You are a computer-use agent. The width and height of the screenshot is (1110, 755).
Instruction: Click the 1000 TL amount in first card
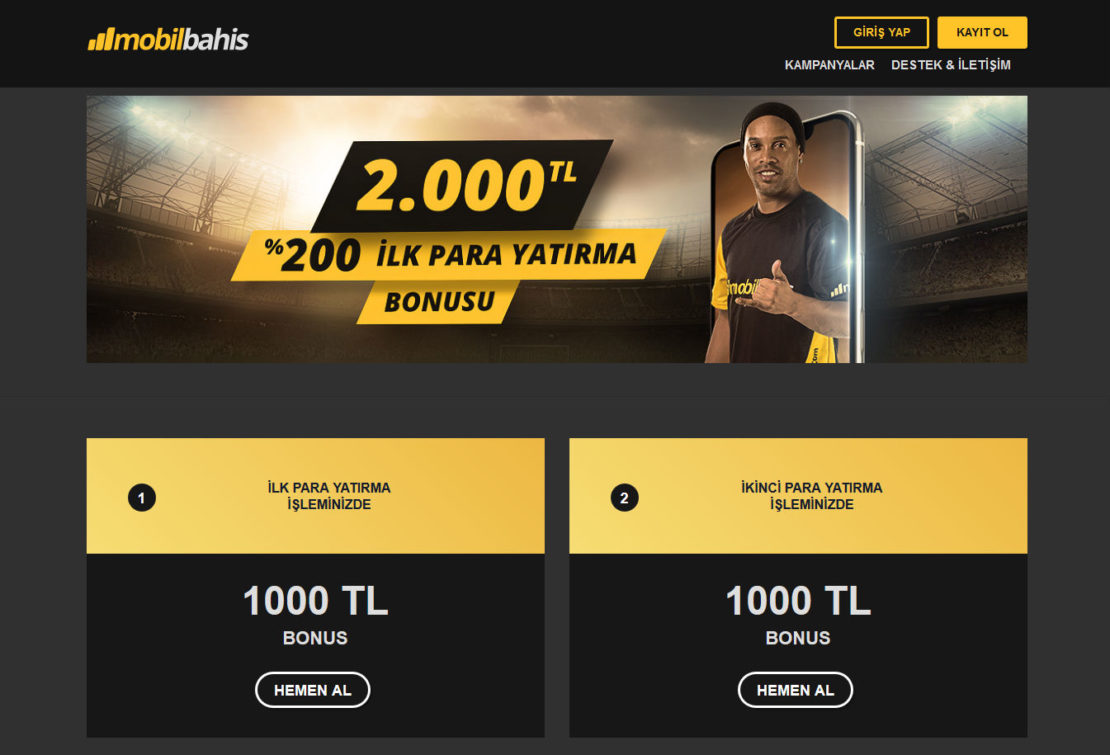[x=316, y=601]
